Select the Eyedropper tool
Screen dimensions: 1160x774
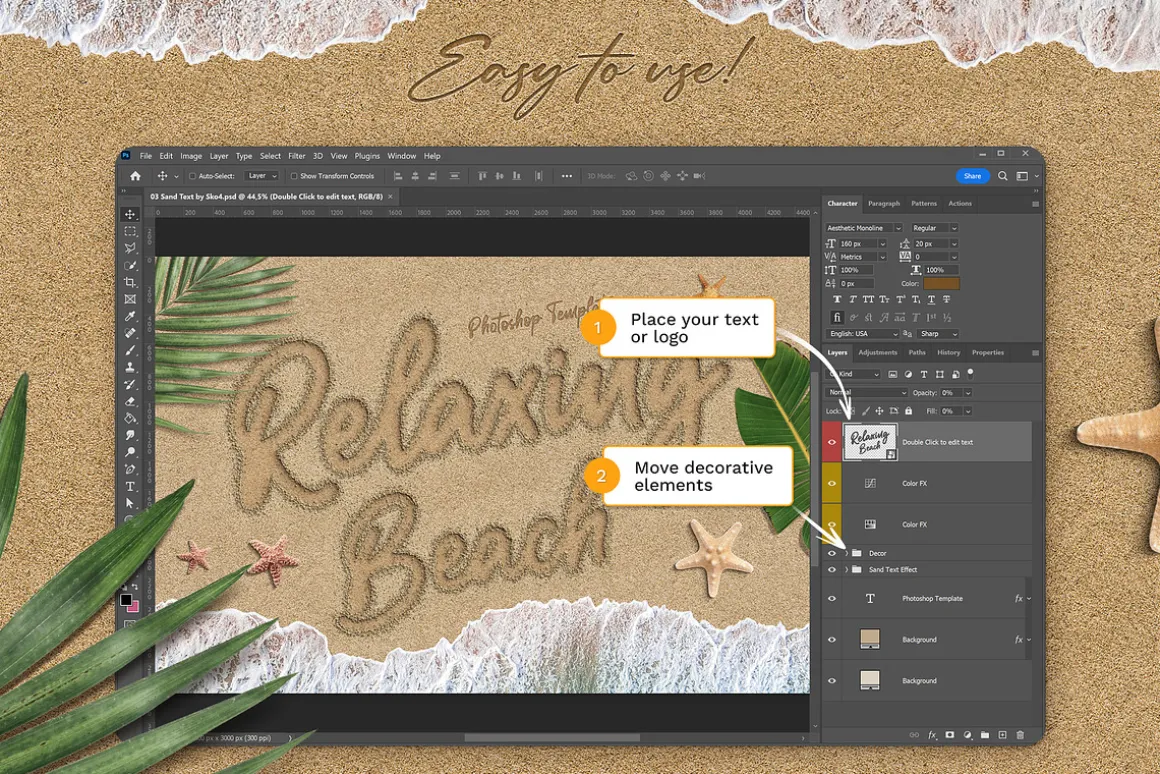point(130,316)
